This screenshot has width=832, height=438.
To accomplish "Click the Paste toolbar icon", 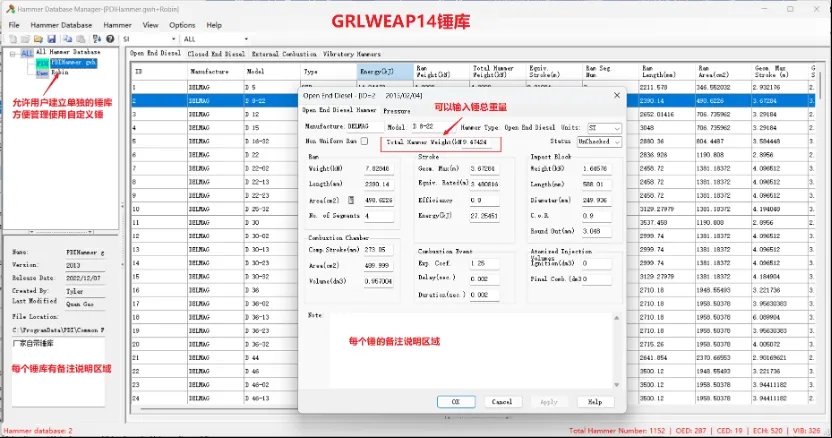I will [x=80, y=39].
